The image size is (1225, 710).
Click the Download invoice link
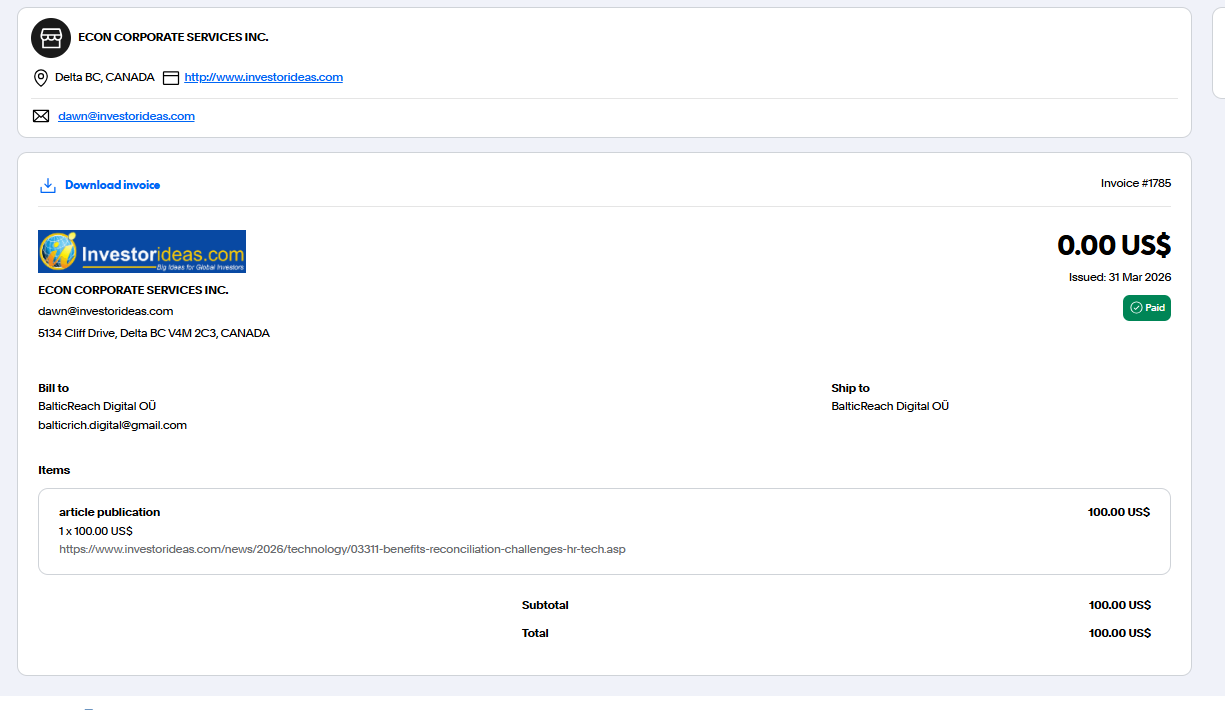click(x=112, y=185)
